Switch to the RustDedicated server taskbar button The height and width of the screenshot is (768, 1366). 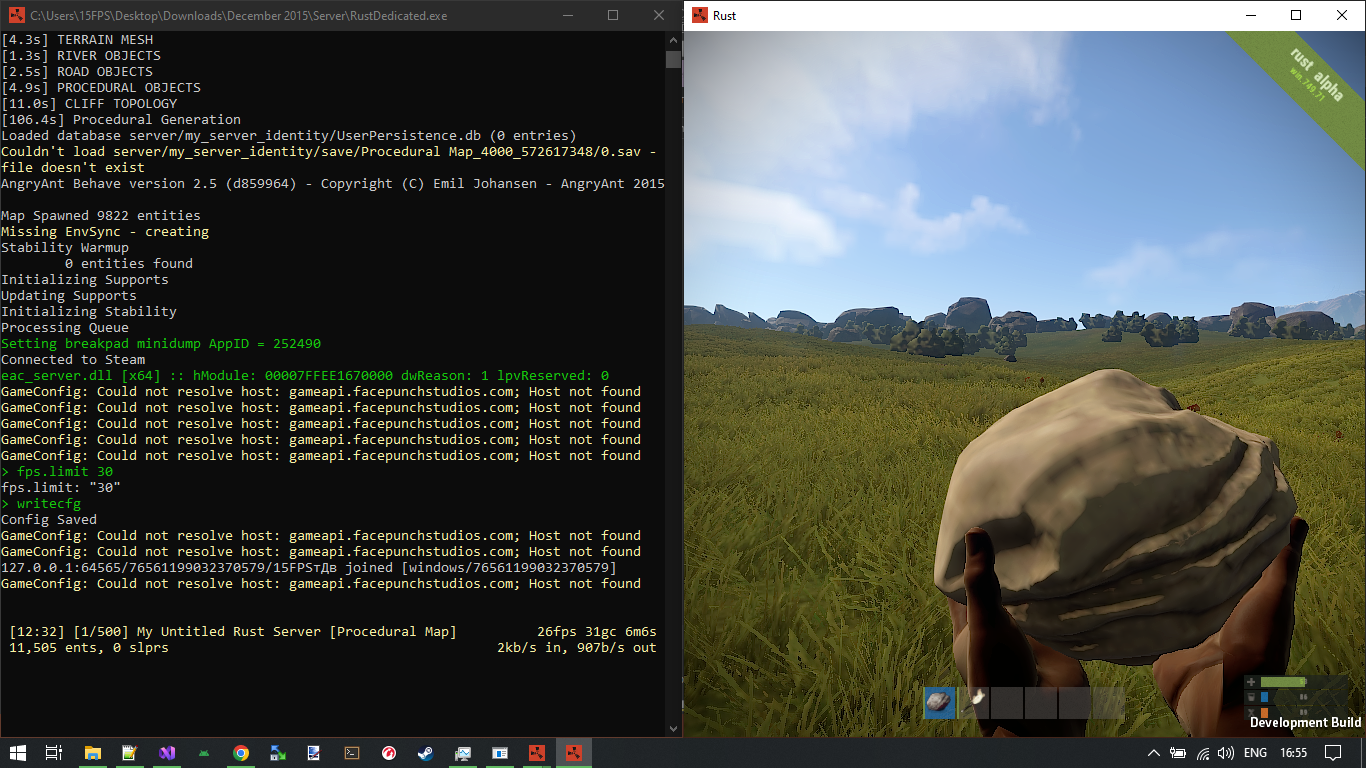point(537,753)
